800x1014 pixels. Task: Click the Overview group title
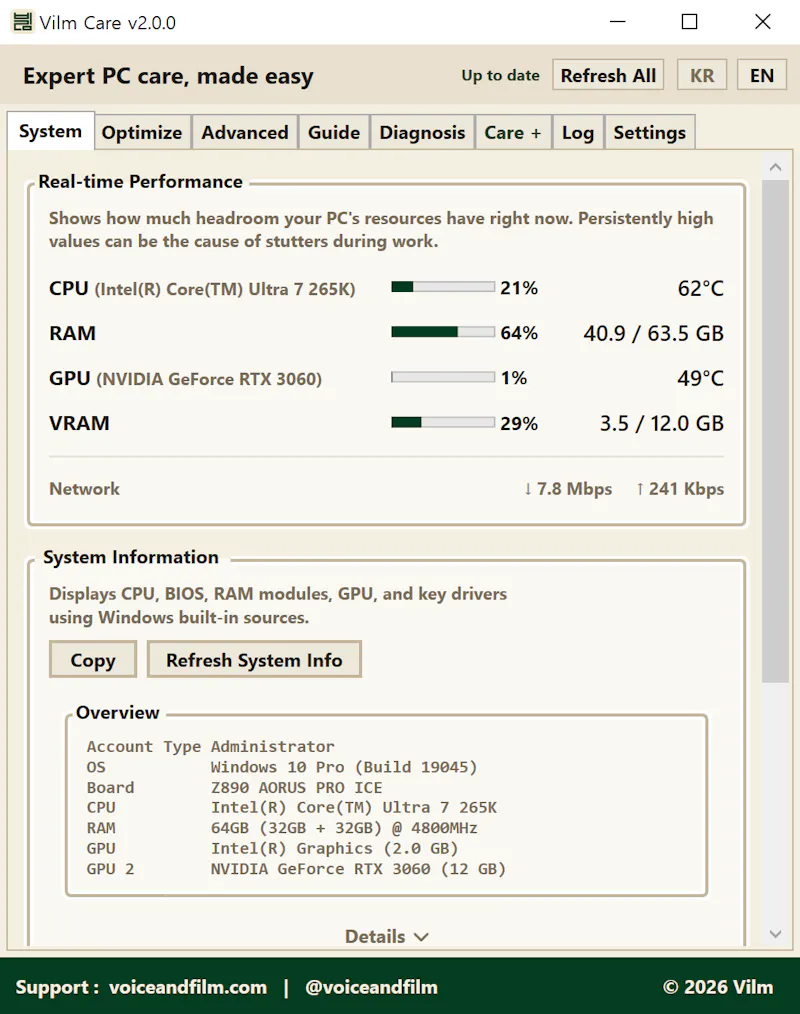click(x=118, y=712)
